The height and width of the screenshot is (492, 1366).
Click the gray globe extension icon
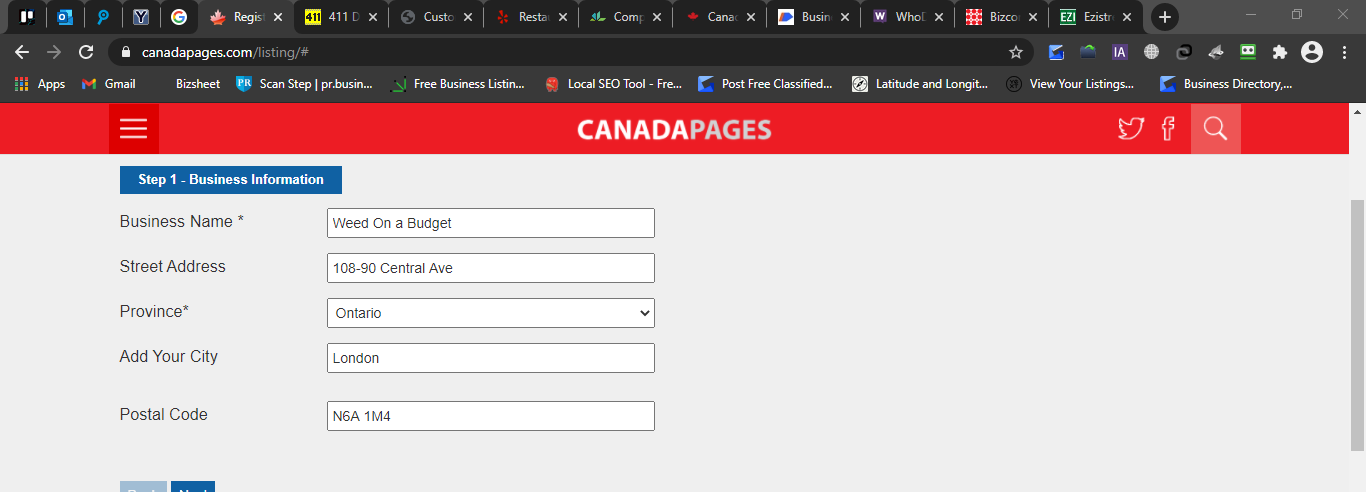pyautogui.click(x=1152, y=52)
